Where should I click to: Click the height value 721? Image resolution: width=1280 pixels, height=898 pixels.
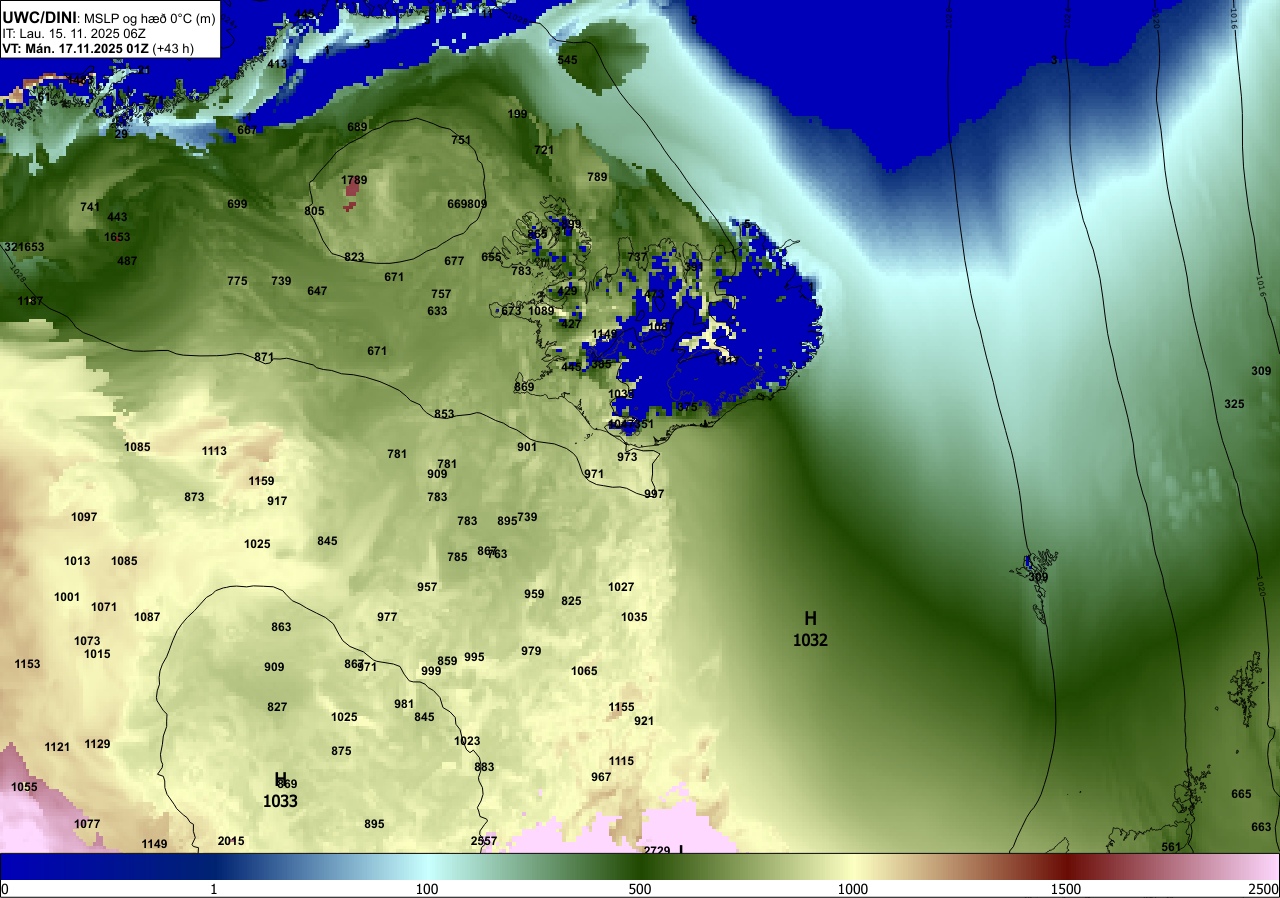pyautogui.click(x=544, y=151)
